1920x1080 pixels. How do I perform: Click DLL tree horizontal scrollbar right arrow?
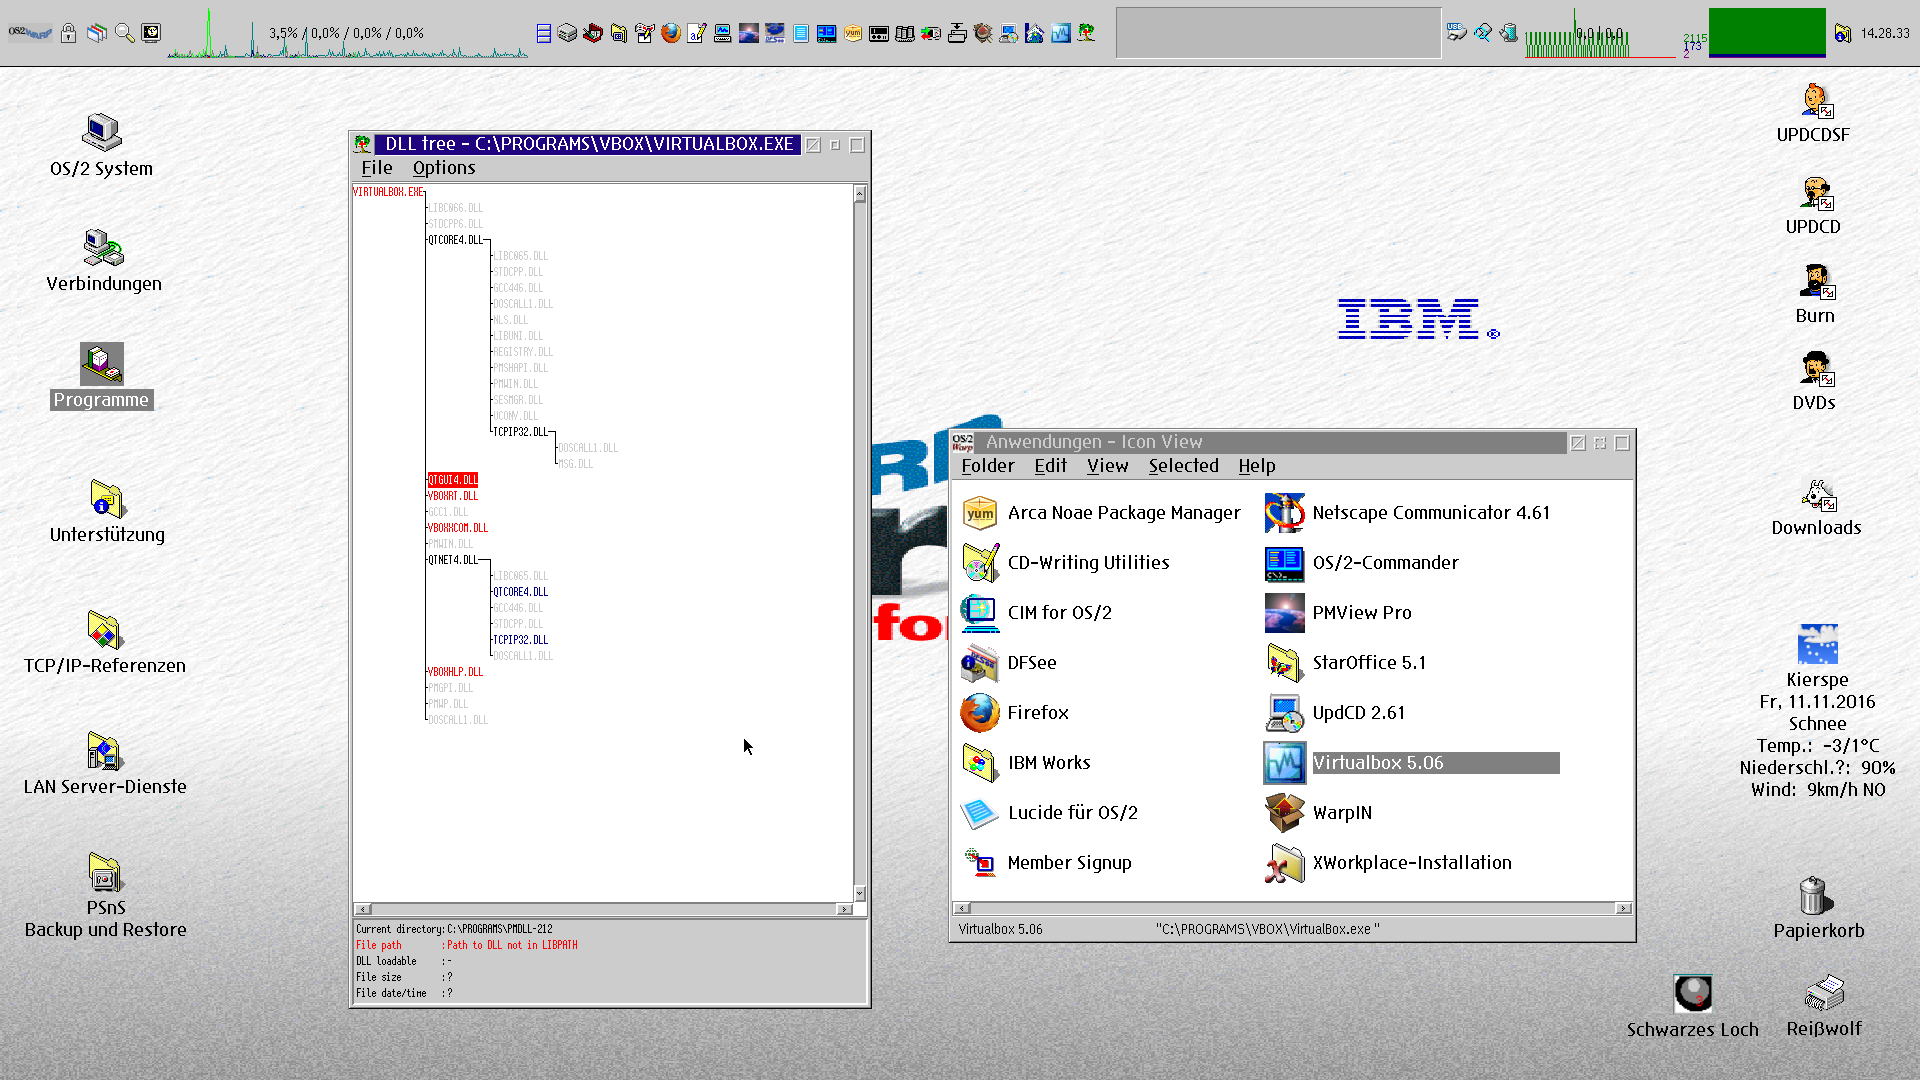click(x=845, y=909)
